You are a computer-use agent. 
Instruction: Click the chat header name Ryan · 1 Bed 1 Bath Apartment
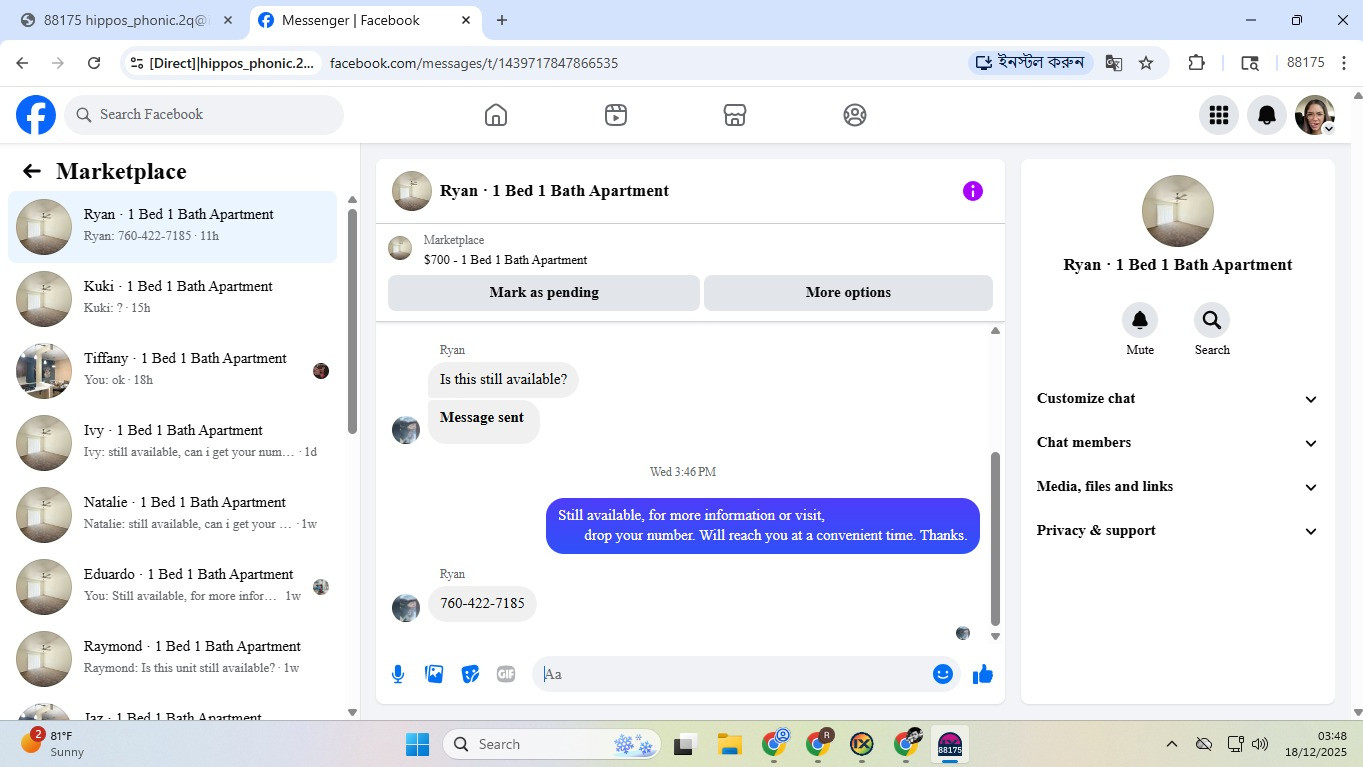point(554,191)
